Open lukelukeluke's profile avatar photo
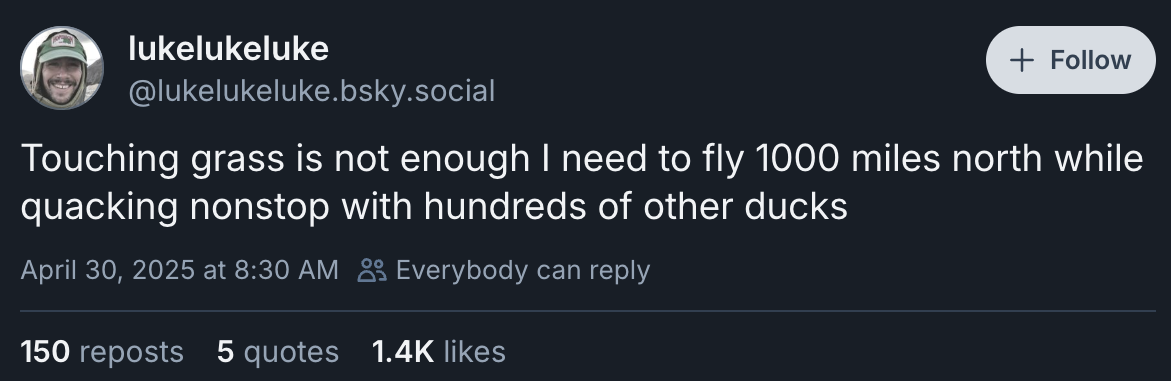The image size is (1171, 381). 62,68
